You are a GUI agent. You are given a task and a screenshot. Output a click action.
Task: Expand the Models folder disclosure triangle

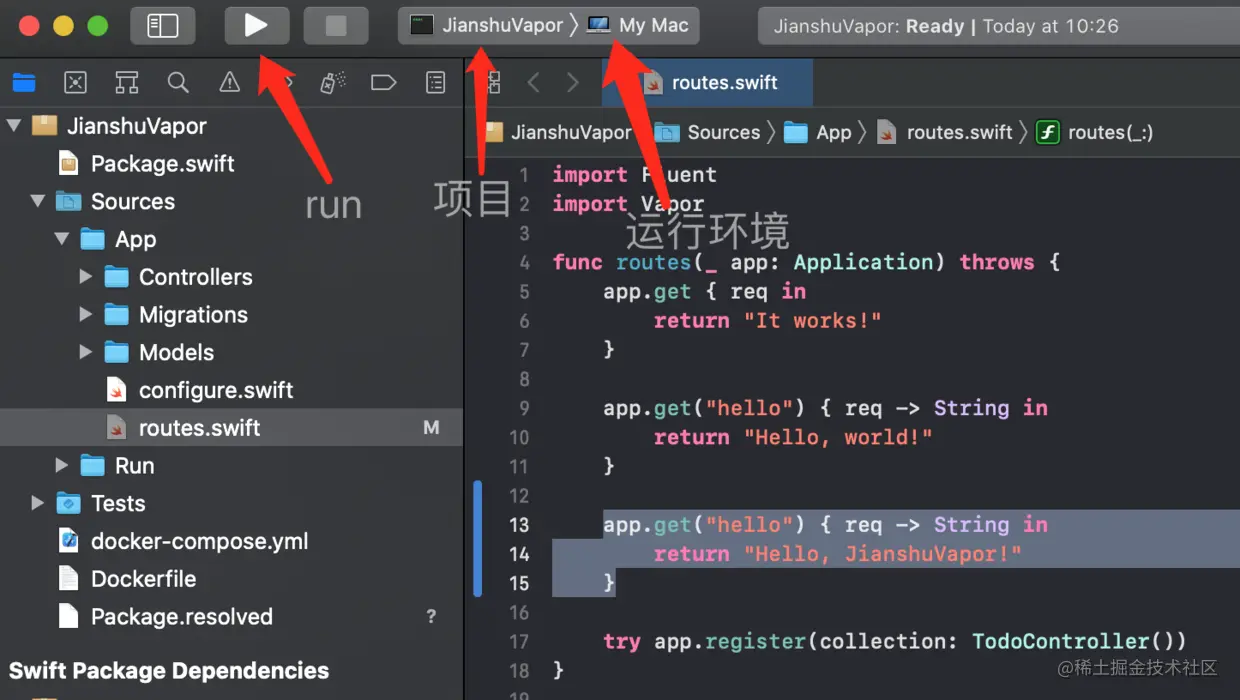pyautogui.click(x=86, y=352)
